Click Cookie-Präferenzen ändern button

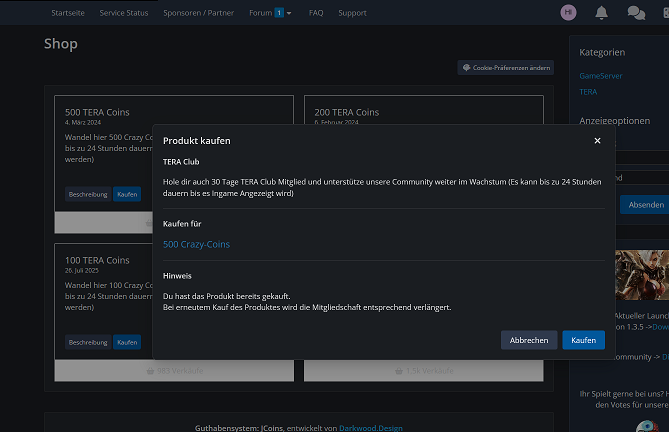(506, 68)
